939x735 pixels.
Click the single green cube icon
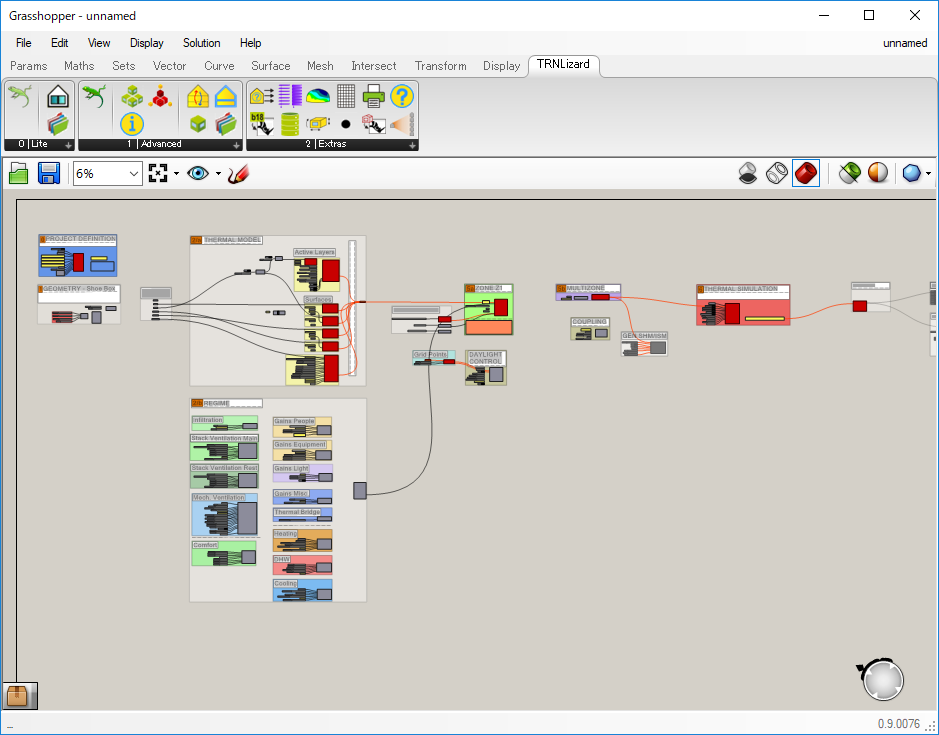pyautogui.click(x=198, y=124)
